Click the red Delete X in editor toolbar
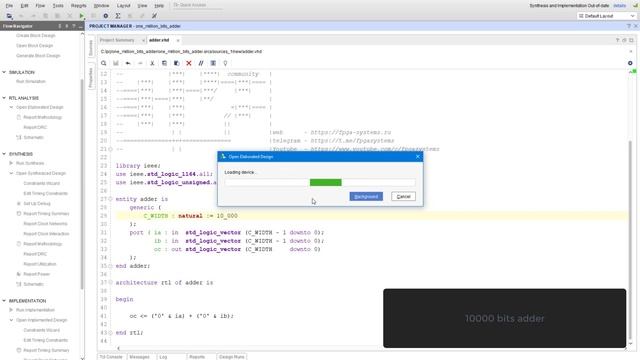 189,63
